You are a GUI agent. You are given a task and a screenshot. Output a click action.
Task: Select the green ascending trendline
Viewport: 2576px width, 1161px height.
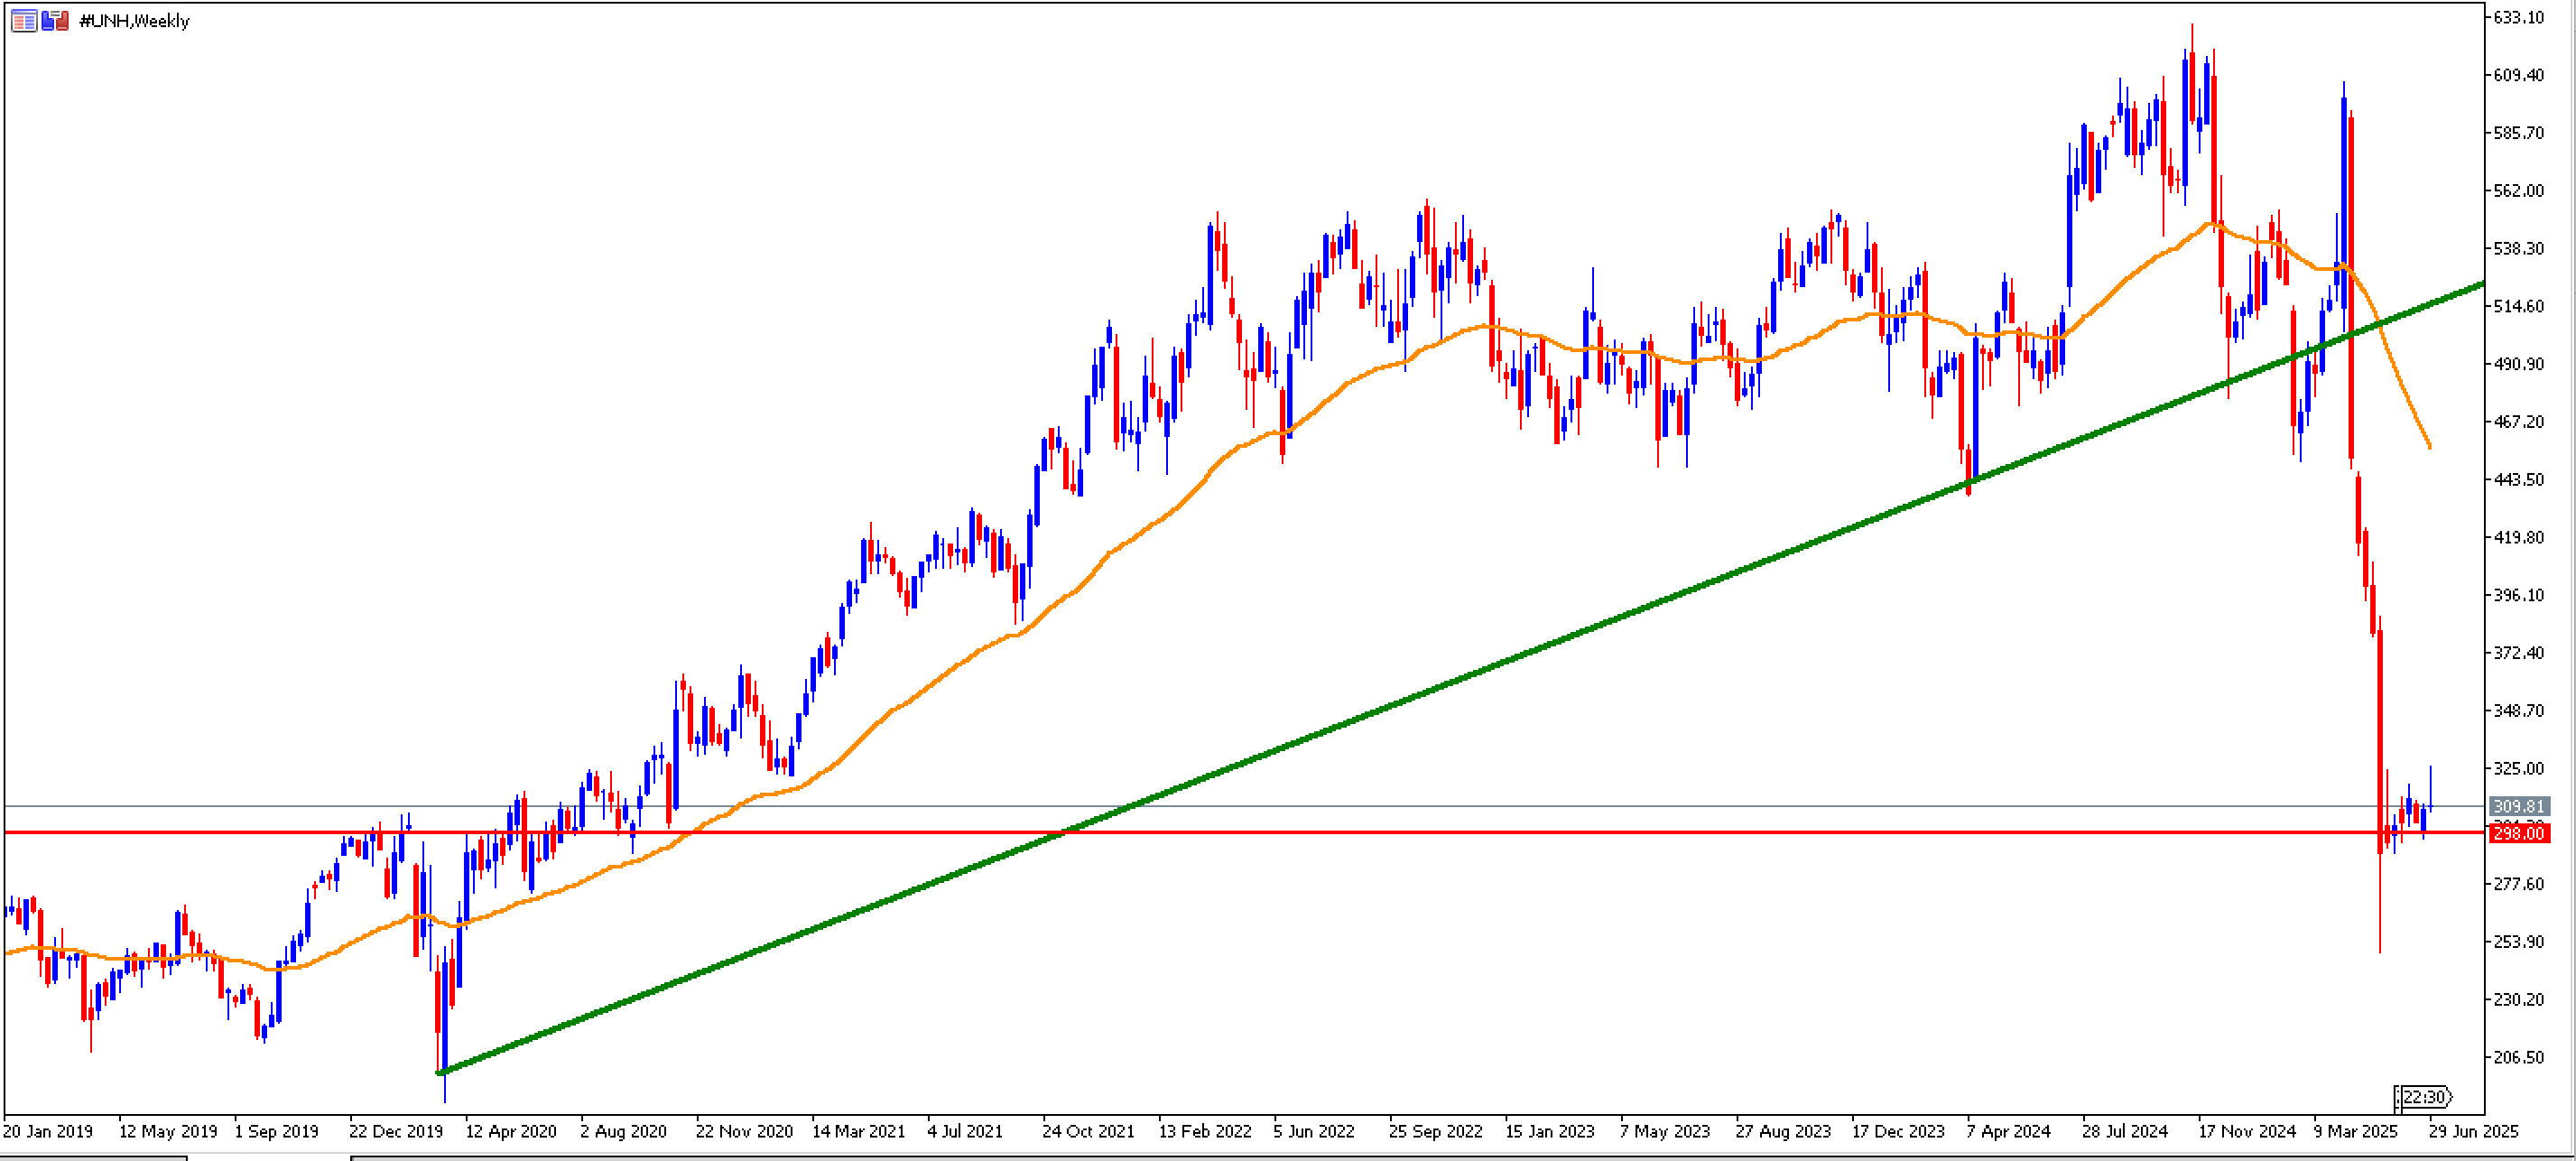[1460, 678]
